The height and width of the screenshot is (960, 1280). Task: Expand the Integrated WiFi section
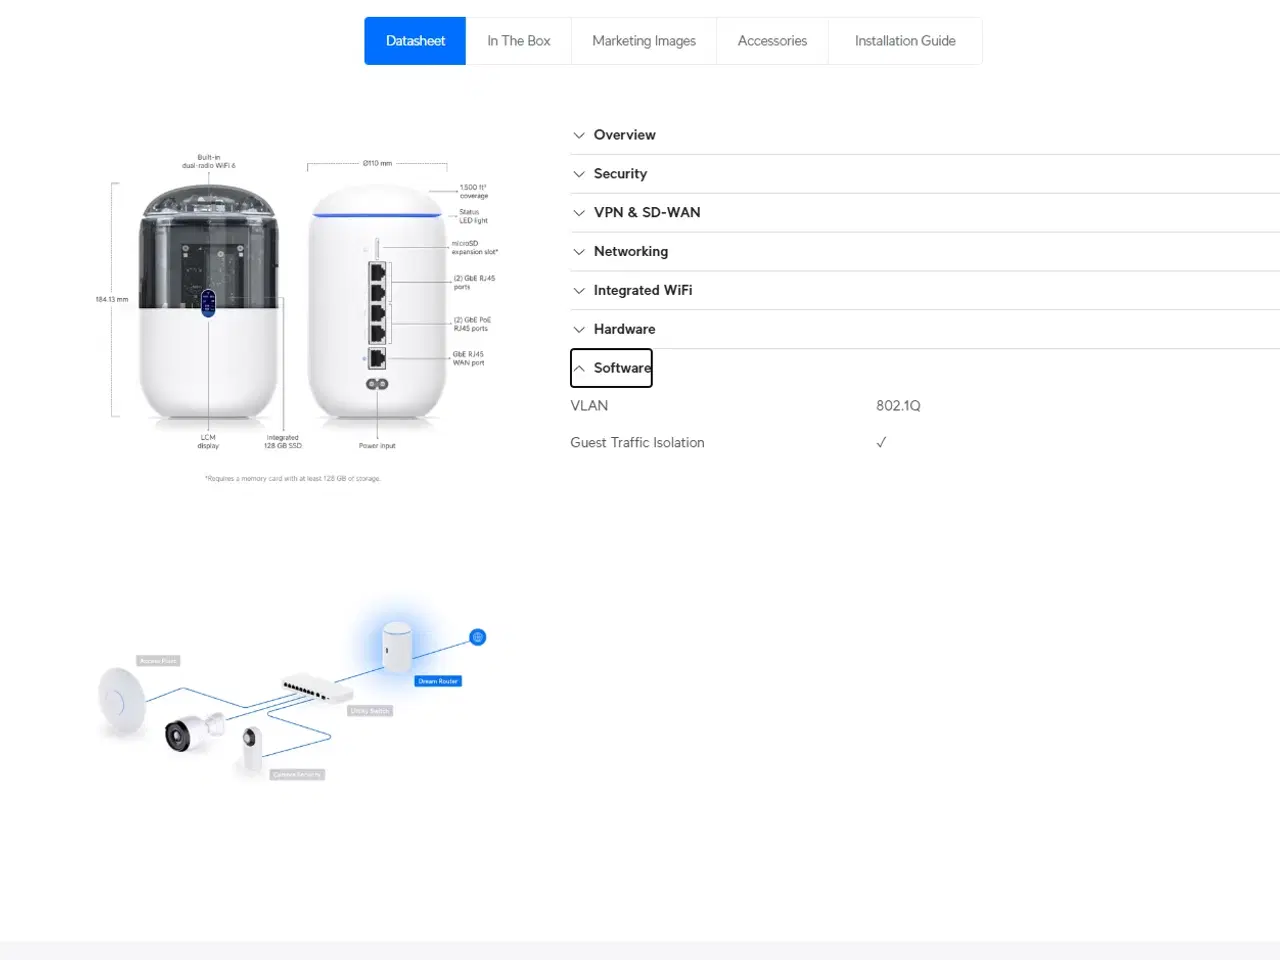pos(643,290)
